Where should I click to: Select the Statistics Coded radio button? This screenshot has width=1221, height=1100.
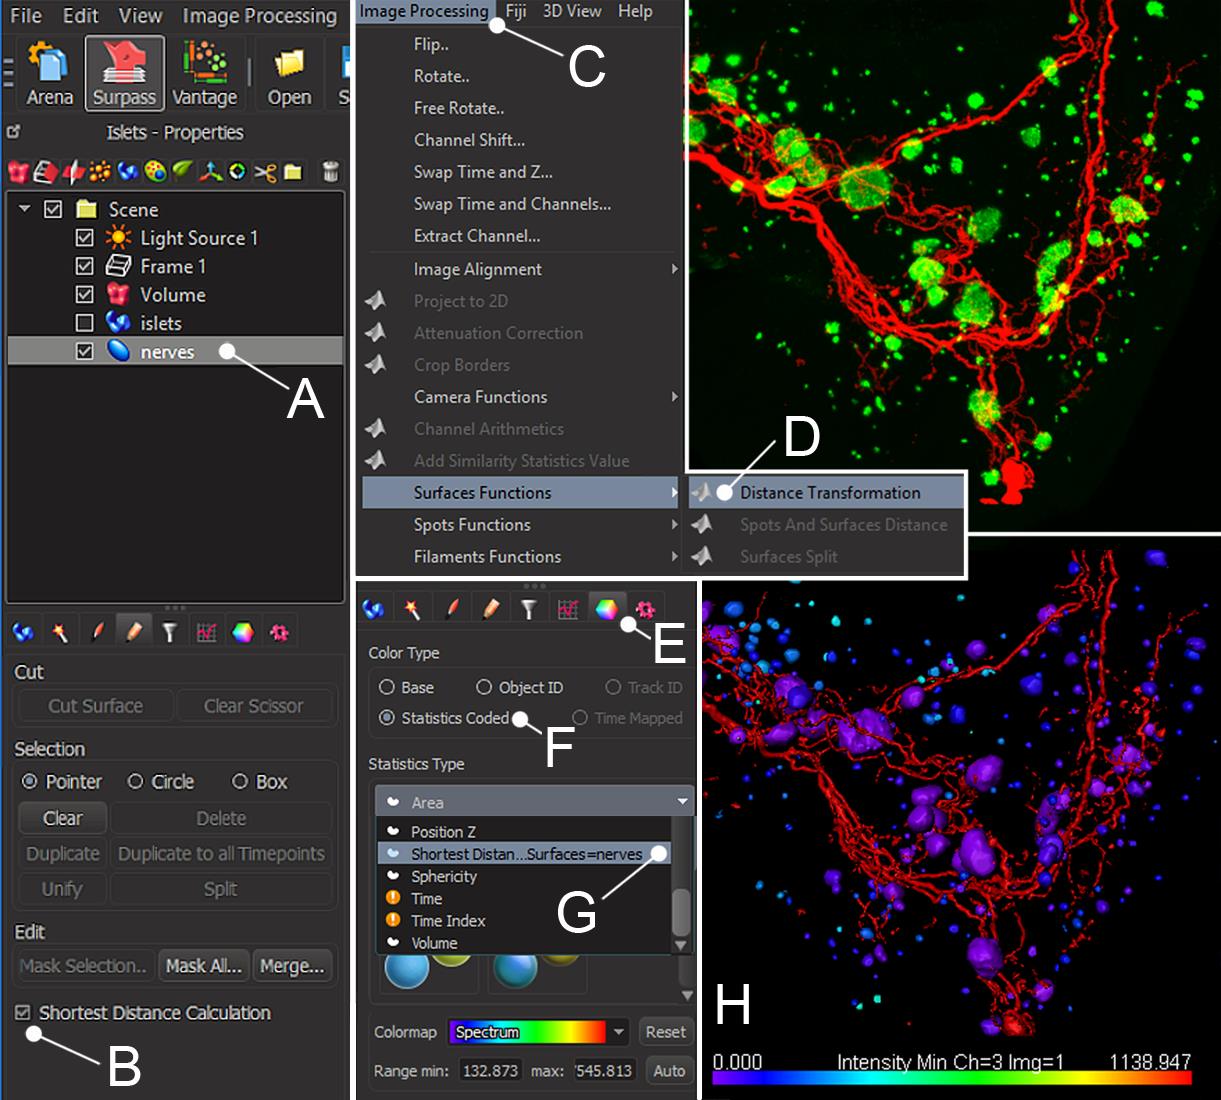pyautogui.click(x=387, y=718)
